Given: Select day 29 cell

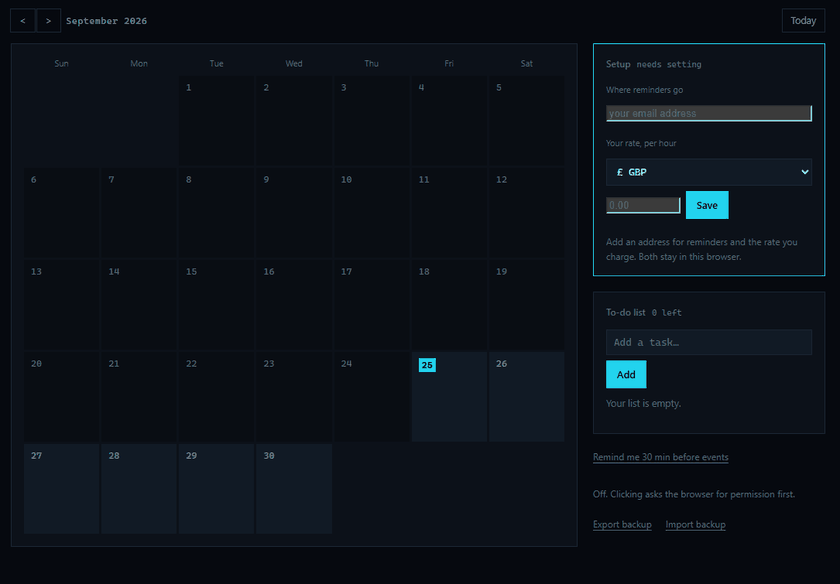Looking at the screenshot, I should (x=216, y=489).
